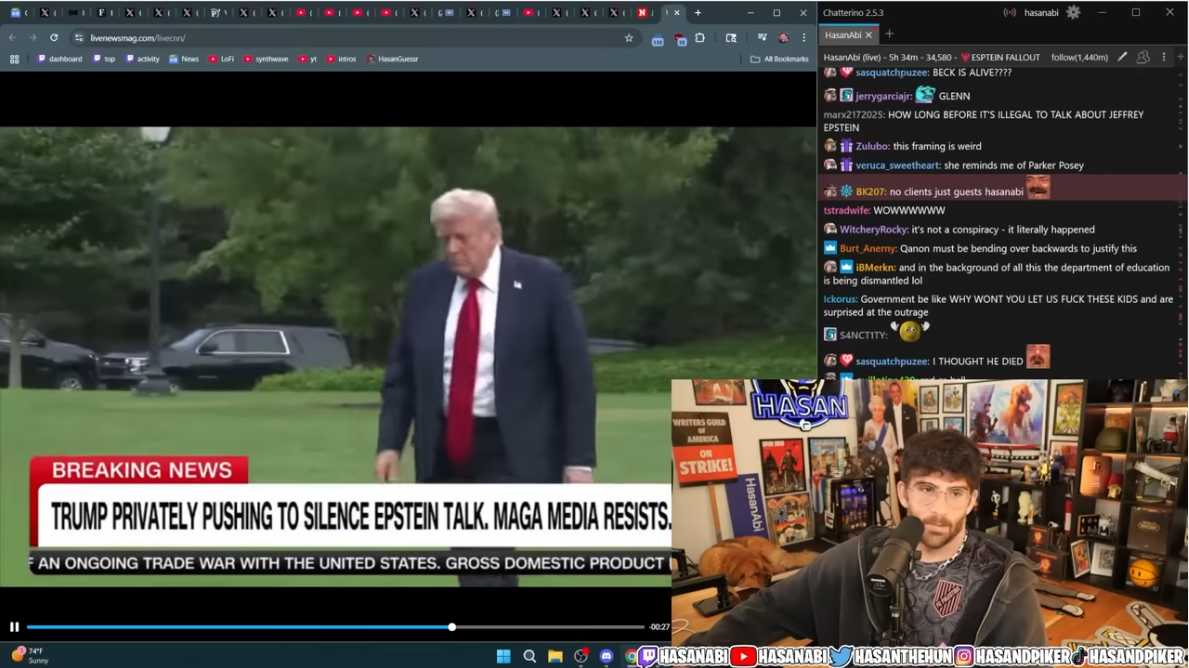
Task: Open the Chrome apps grid in bookmarks bar
Action: [14, 58]
